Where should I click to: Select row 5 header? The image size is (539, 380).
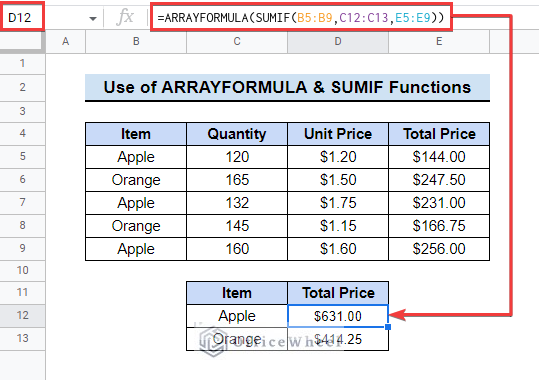[x=22, y=156]
